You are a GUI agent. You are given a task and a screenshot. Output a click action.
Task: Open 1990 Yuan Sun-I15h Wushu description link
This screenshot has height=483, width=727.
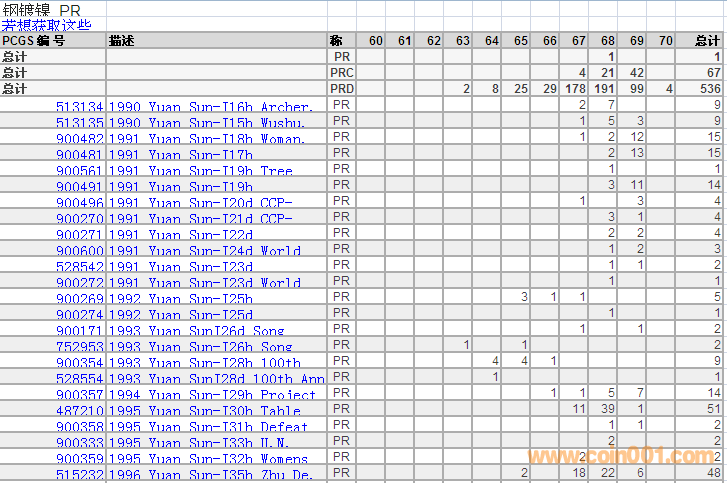pos(206,123)
